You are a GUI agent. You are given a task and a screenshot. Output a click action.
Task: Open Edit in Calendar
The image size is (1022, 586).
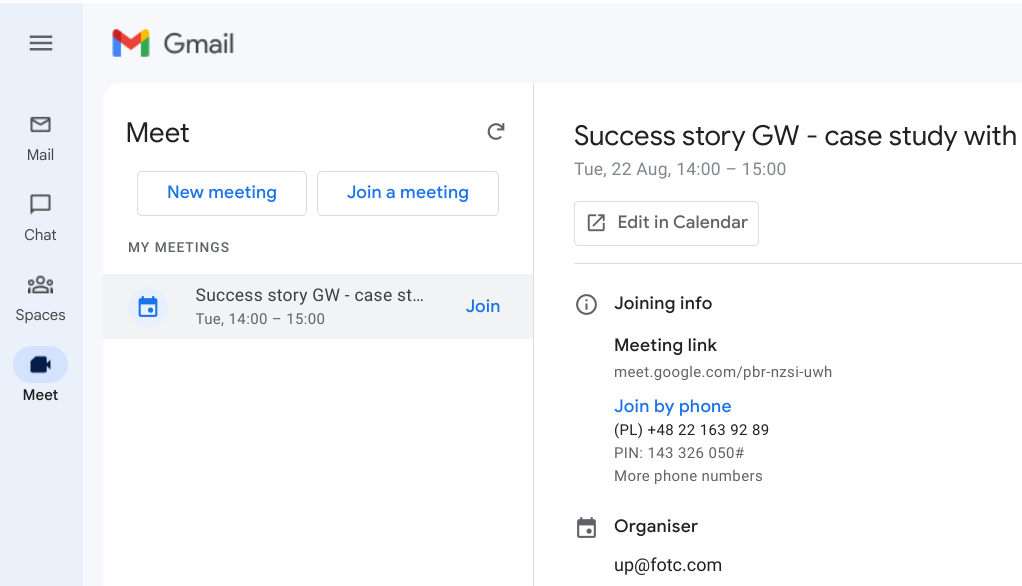666,223
